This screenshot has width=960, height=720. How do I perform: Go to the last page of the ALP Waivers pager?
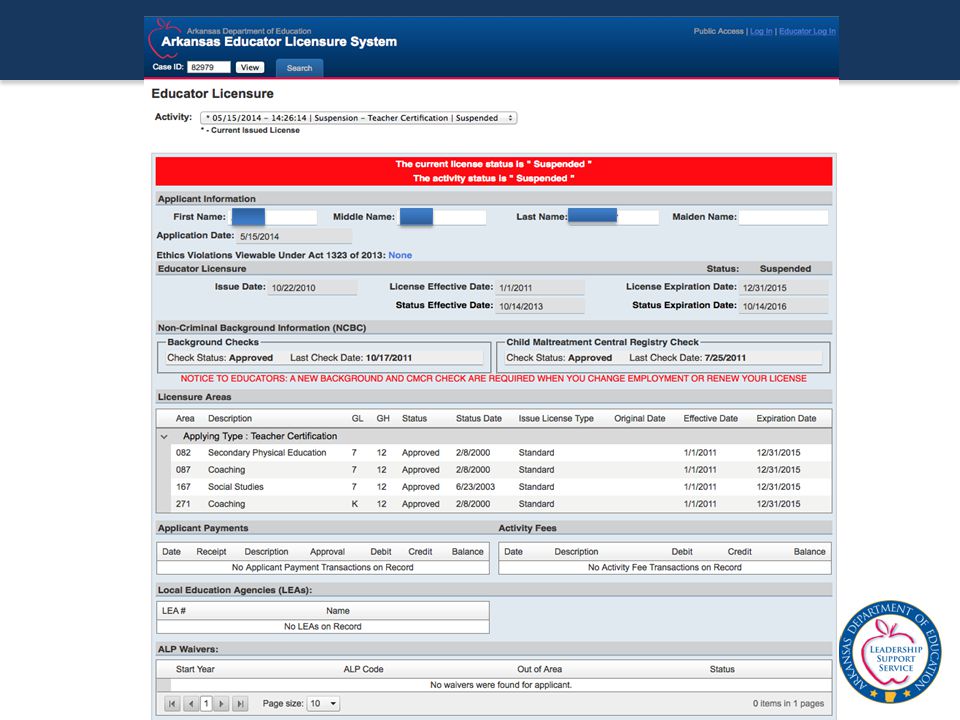click(x=241, y=703)
